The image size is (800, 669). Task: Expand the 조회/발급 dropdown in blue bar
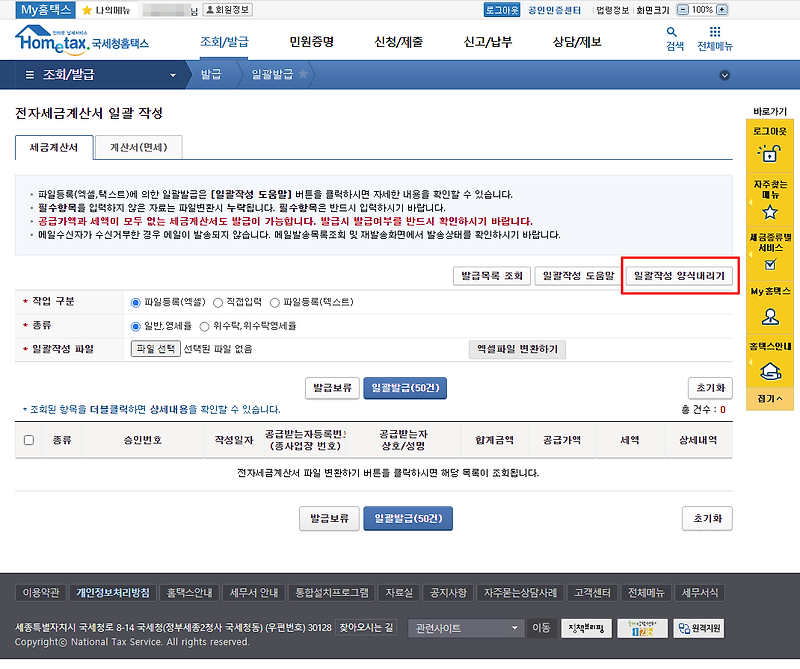173,76
